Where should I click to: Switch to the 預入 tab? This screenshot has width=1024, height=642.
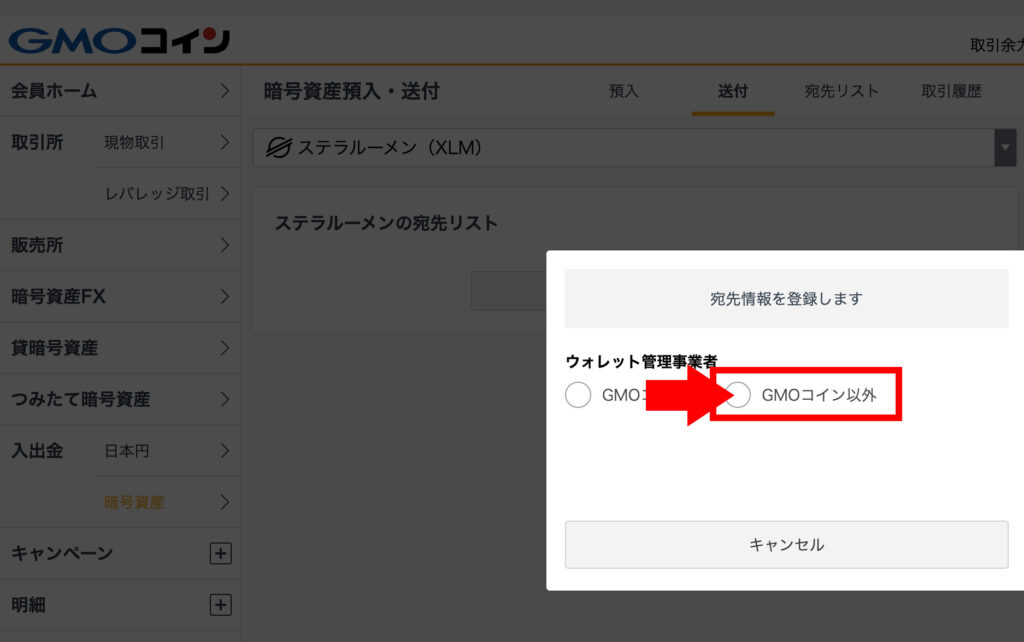623,91
